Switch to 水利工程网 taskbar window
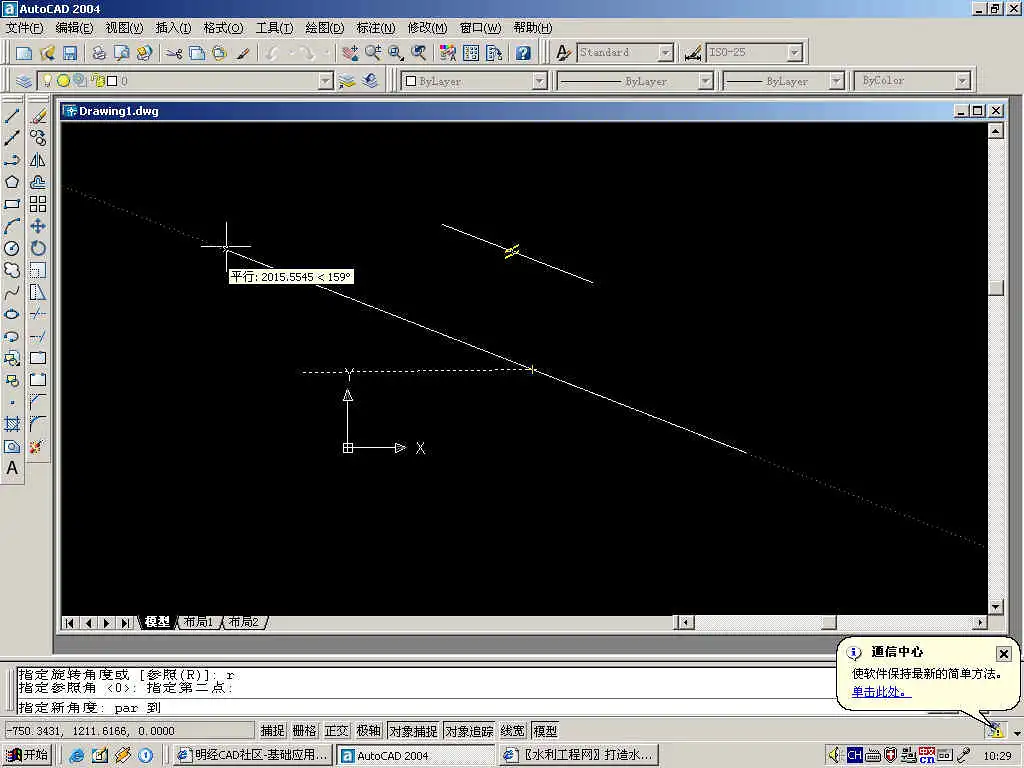 [x=579, y=755]
